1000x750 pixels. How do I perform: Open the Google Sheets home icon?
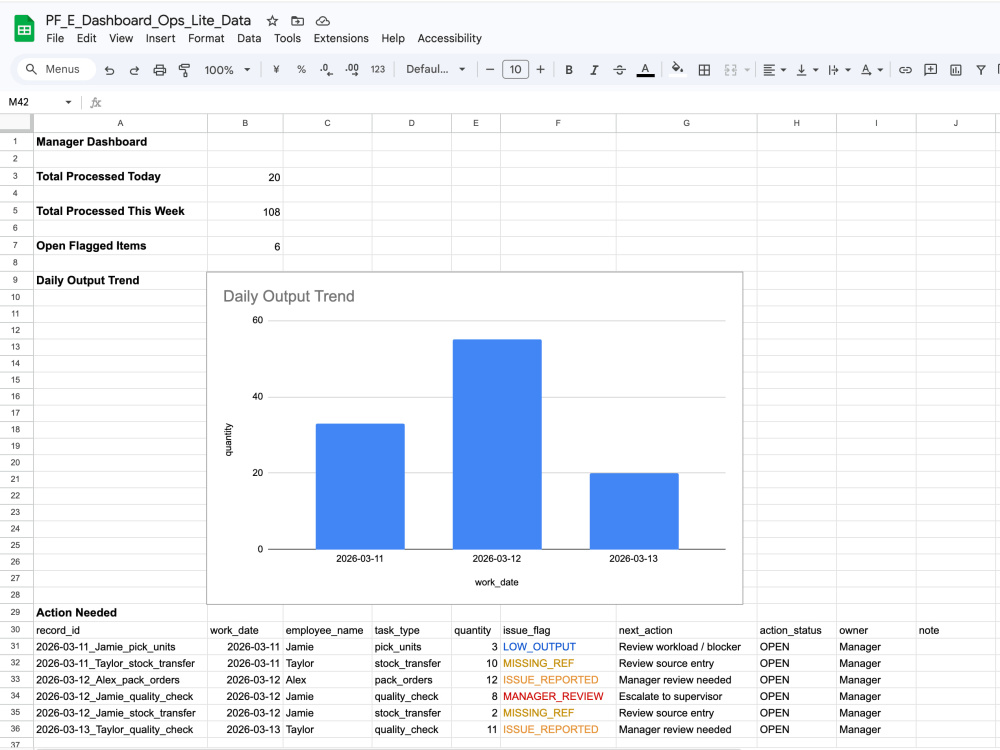(24, 29)
